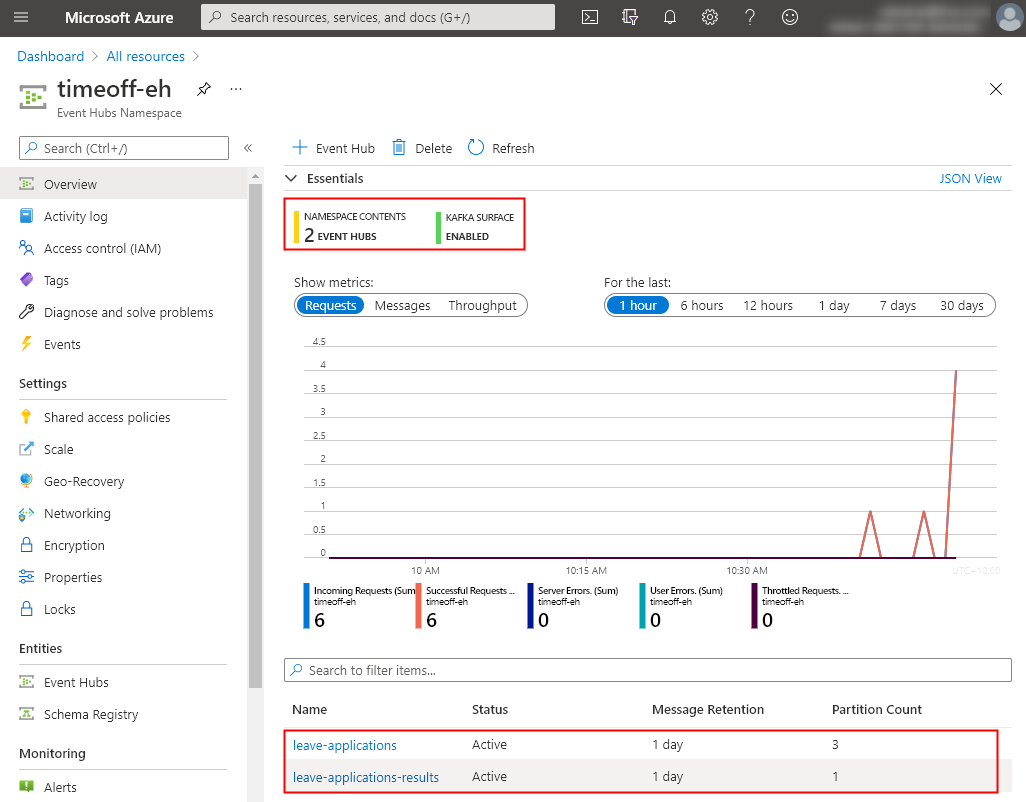Viewport: 1026px width, 802px height.
Task: Pin timeoff-eh to dashboard with pin icon
Action: [204, 89]
